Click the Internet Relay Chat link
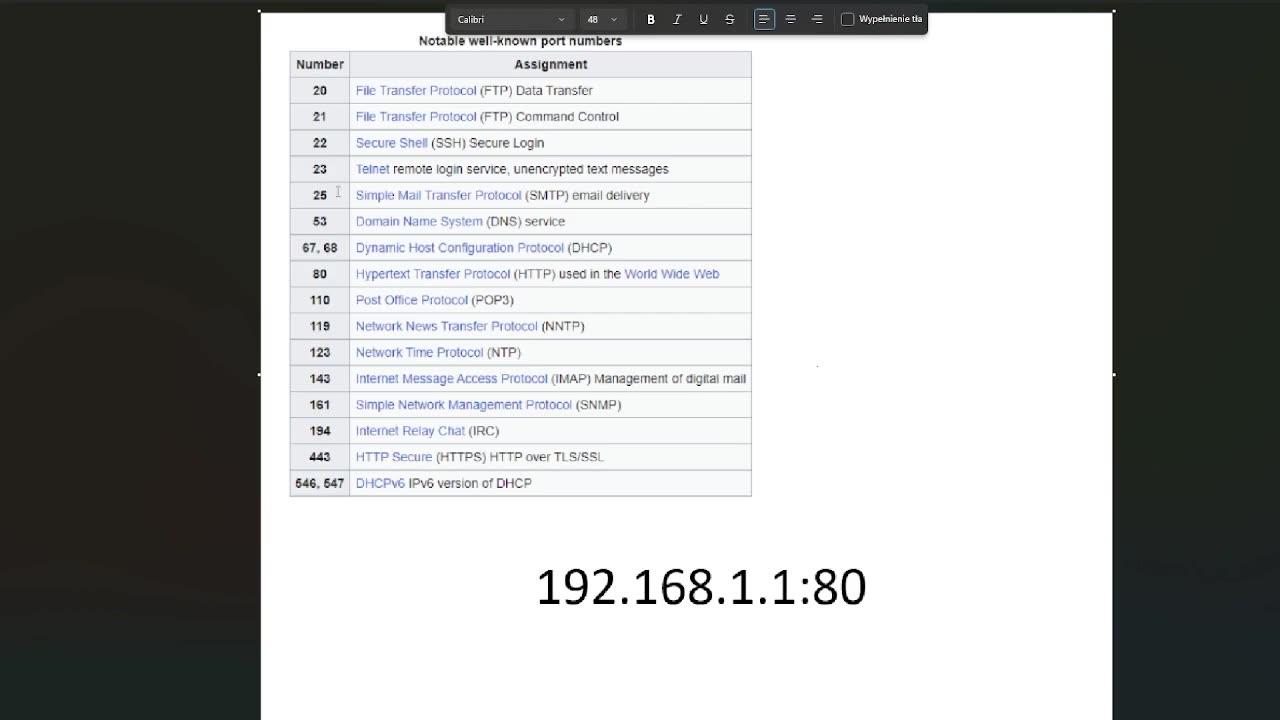The height and width of the screenshot is (720, 1280). 410,430
